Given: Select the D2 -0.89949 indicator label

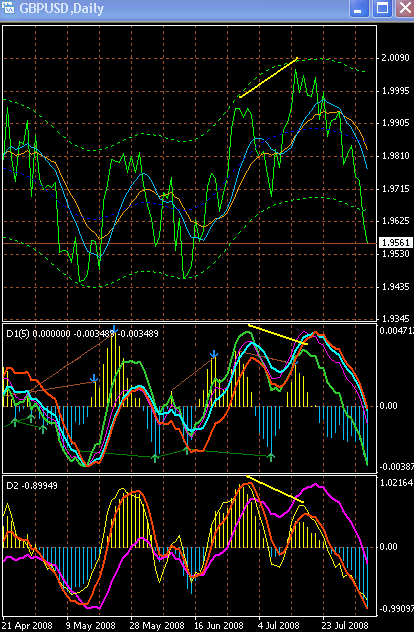Looking at the screenshot, I should [x=32, y=485].
